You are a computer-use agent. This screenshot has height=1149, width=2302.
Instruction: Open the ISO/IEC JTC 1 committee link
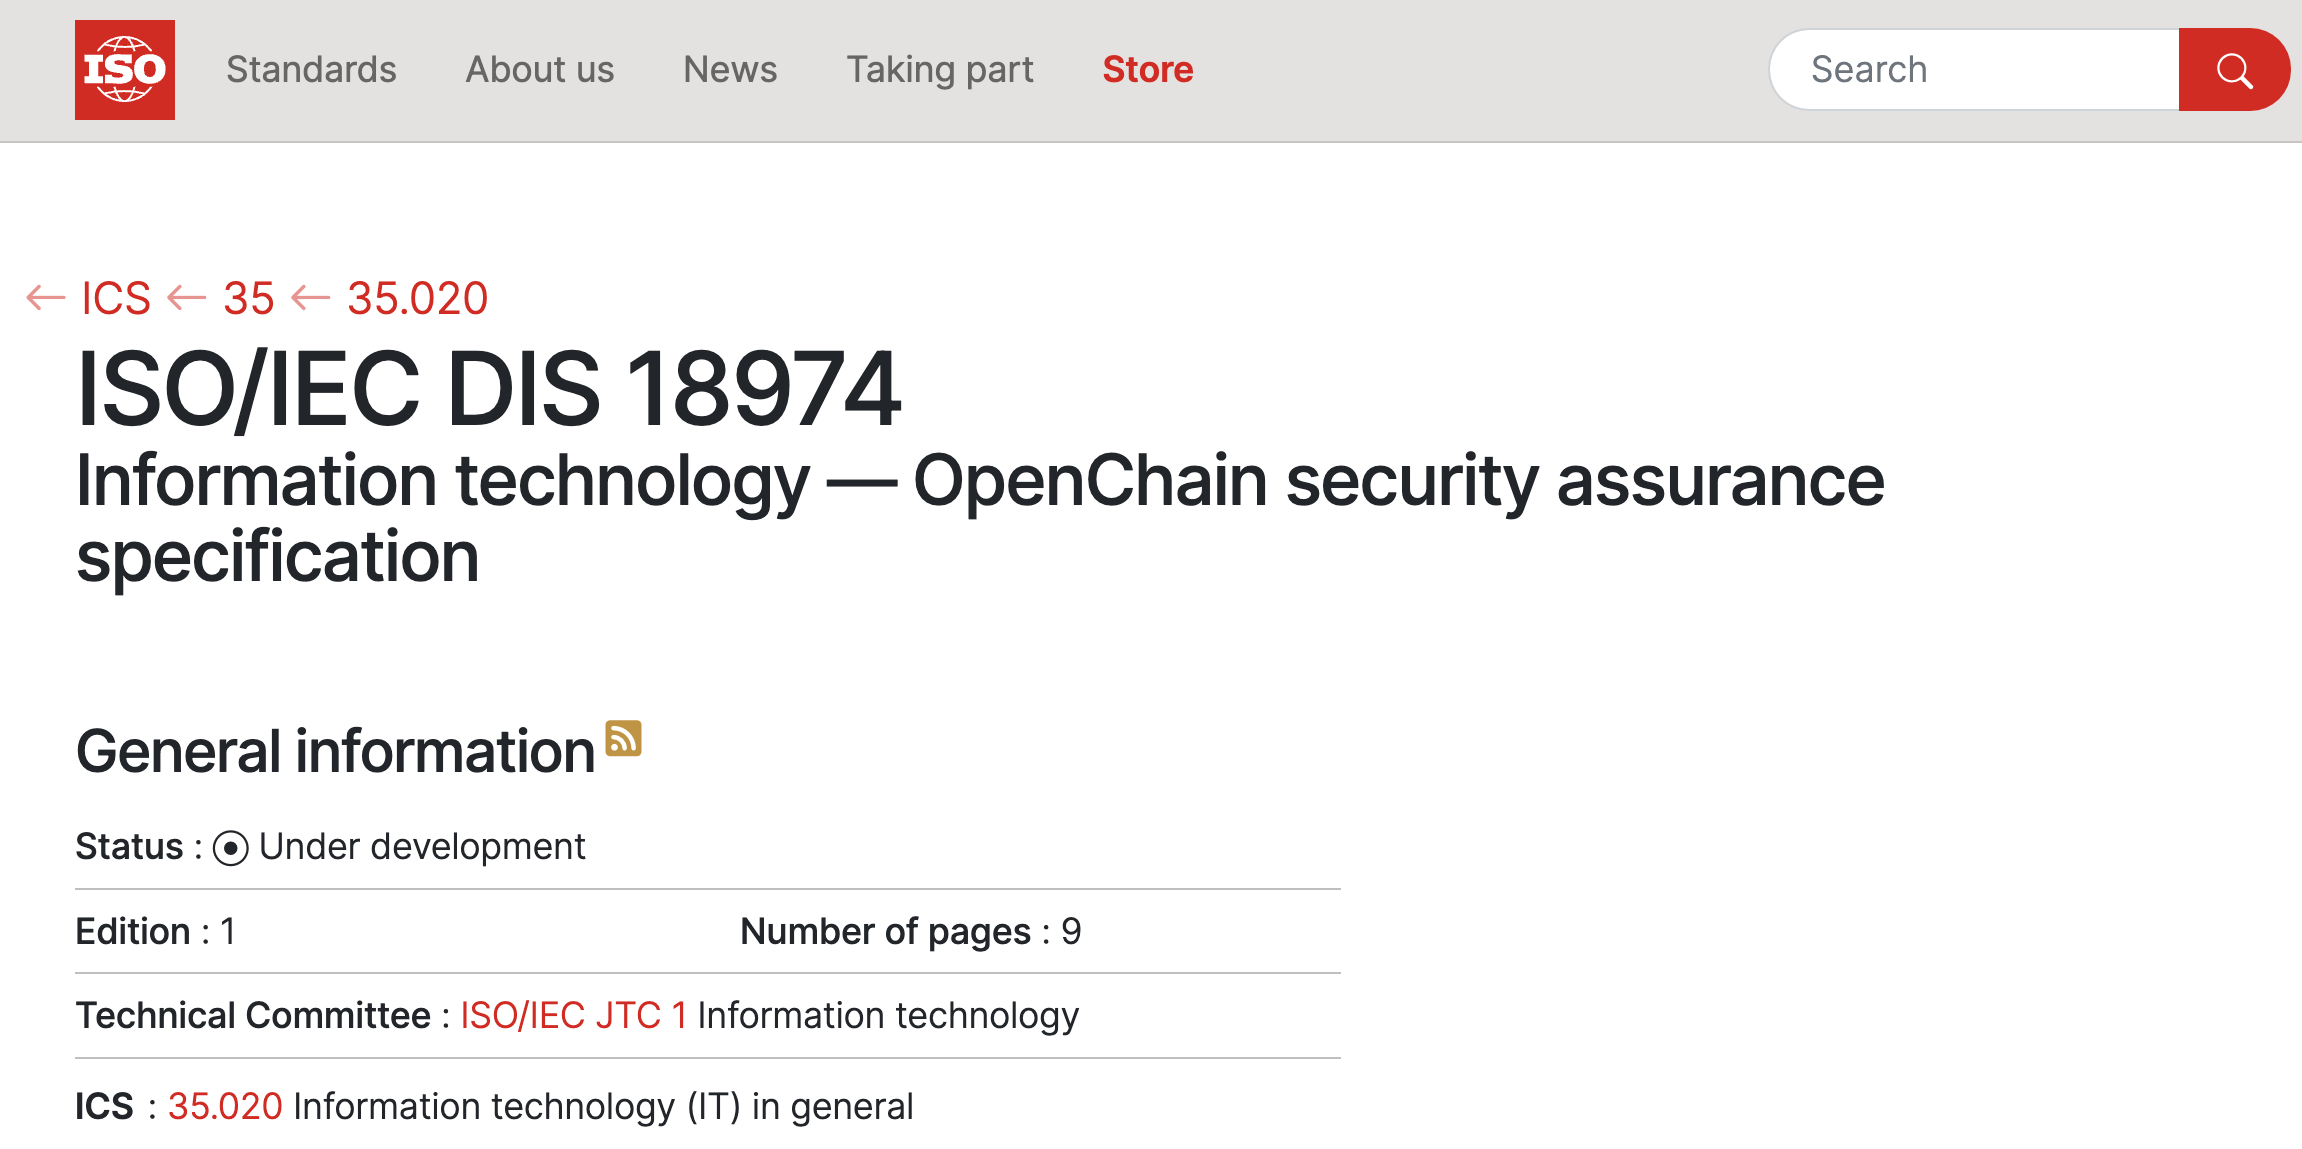click(574, 1016)
